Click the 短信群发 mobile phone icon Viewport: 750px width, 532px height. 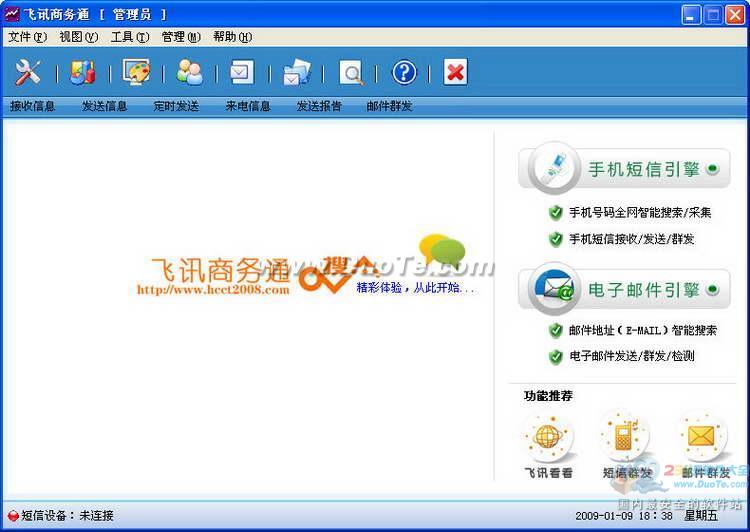(625, 436)
